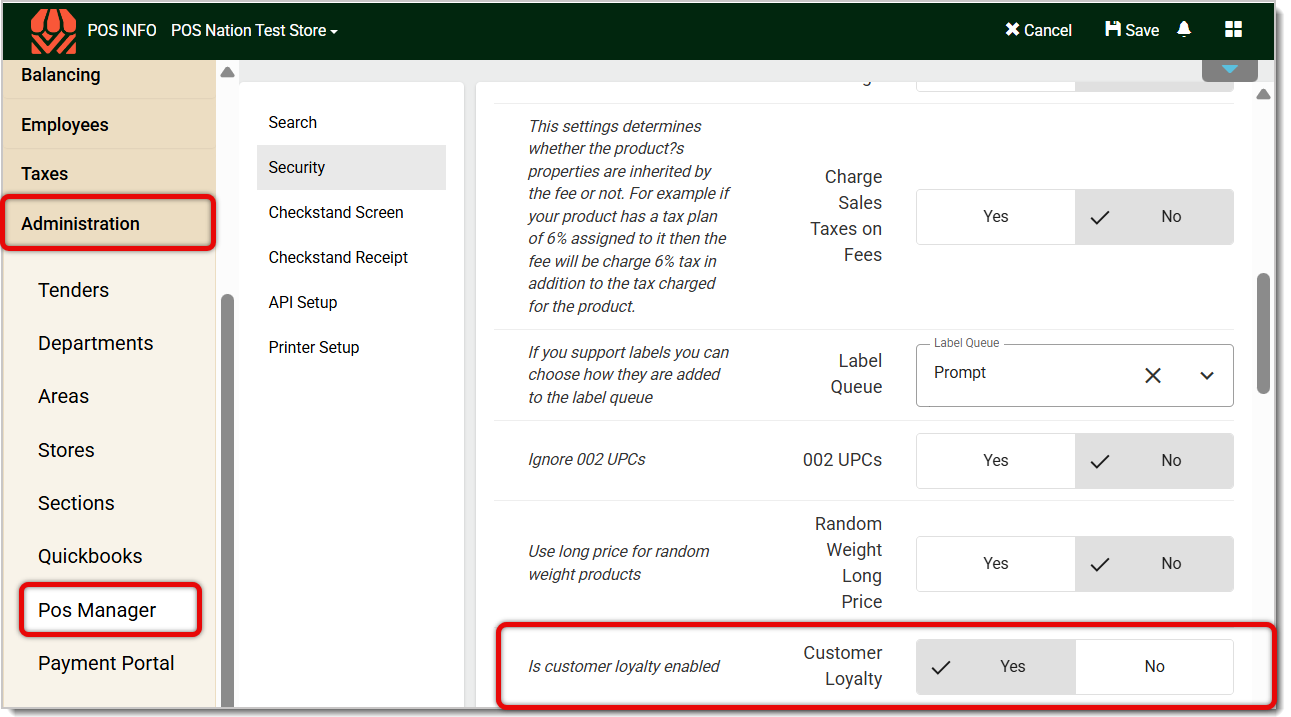
Task: Go to Stores
Action: click(x=66, y=450)
